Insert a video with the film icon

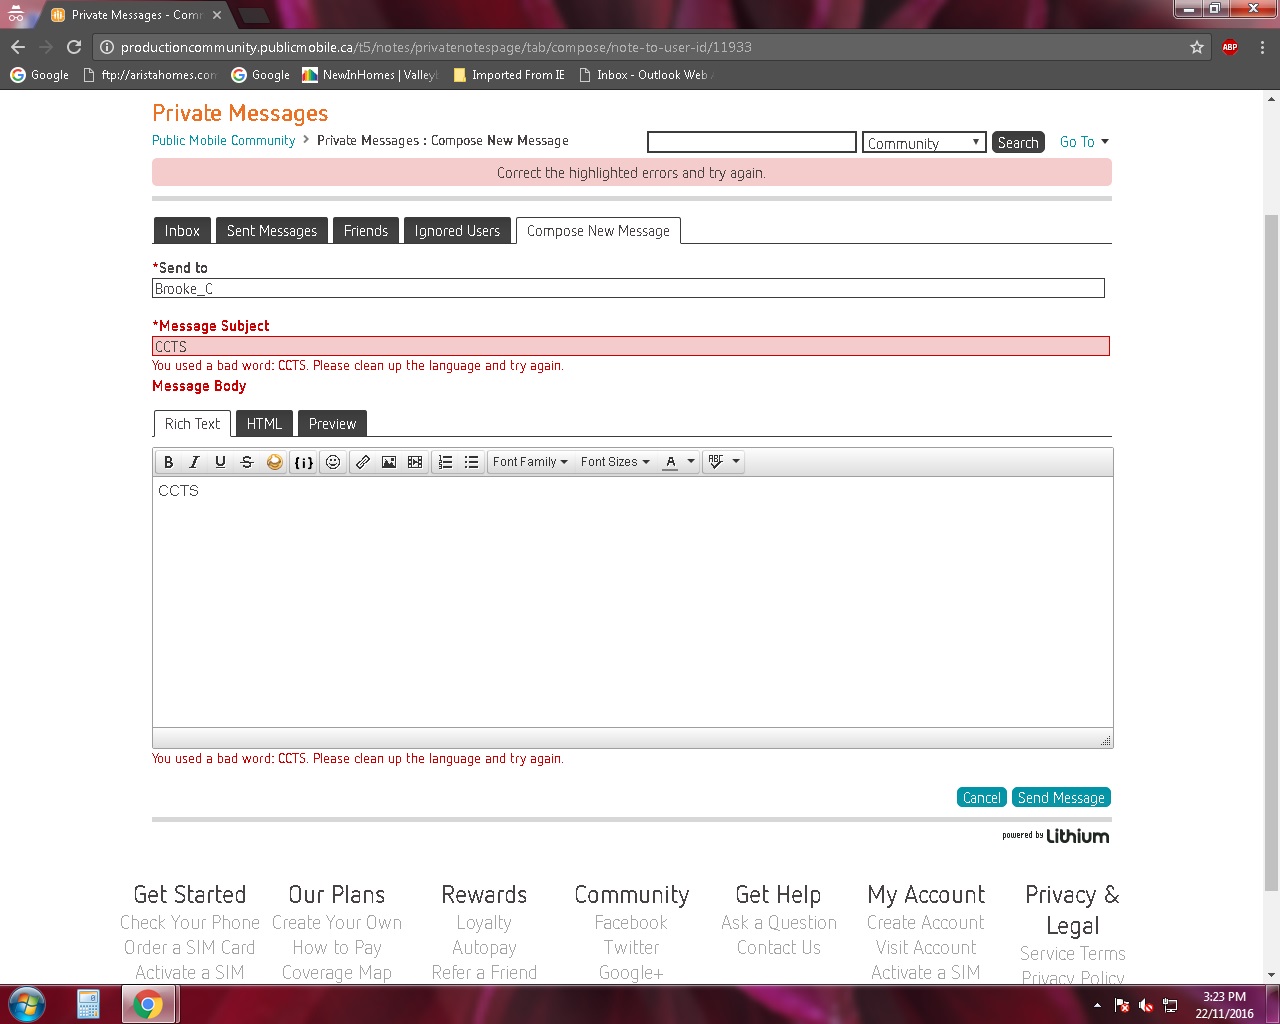(x=415, y=462)
